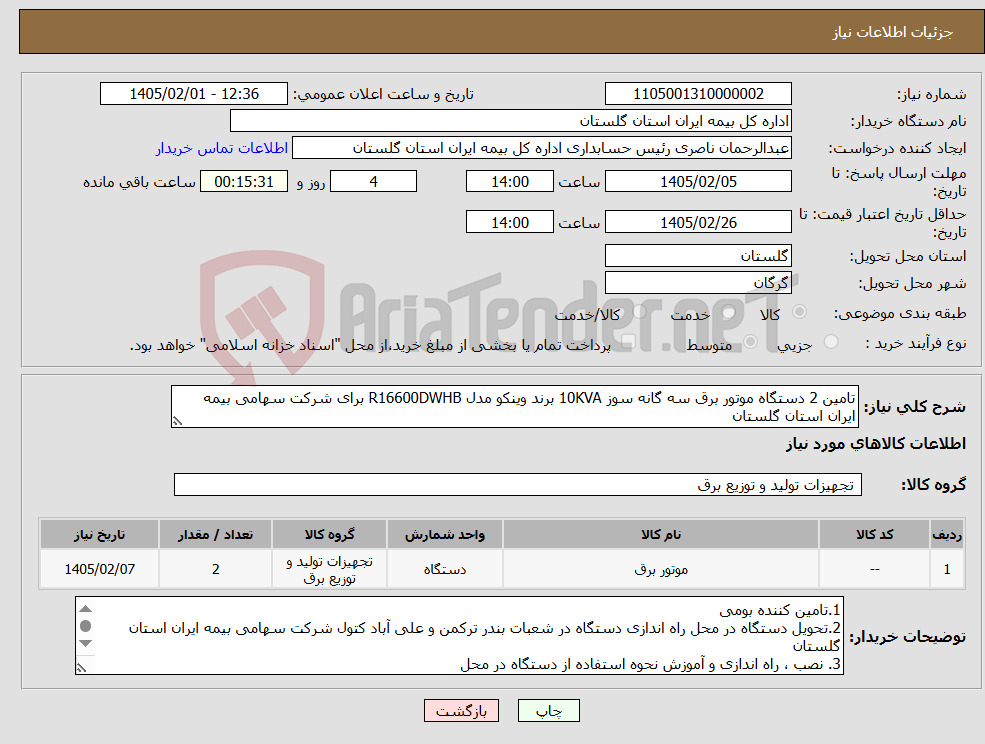This screenshot has height=744, width=985.
Task: Click price validity date 1405/02/26
Action: click(698, 222)
